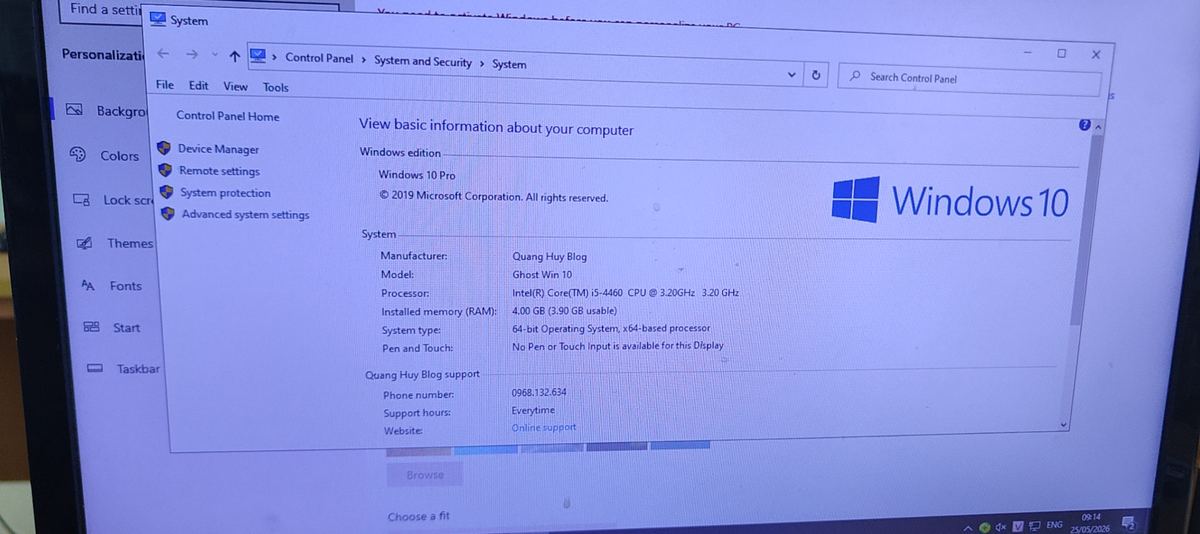This screenshot has height=534, width=1200.
Task: Click the System window title icon
Action: tap(158, 19)
